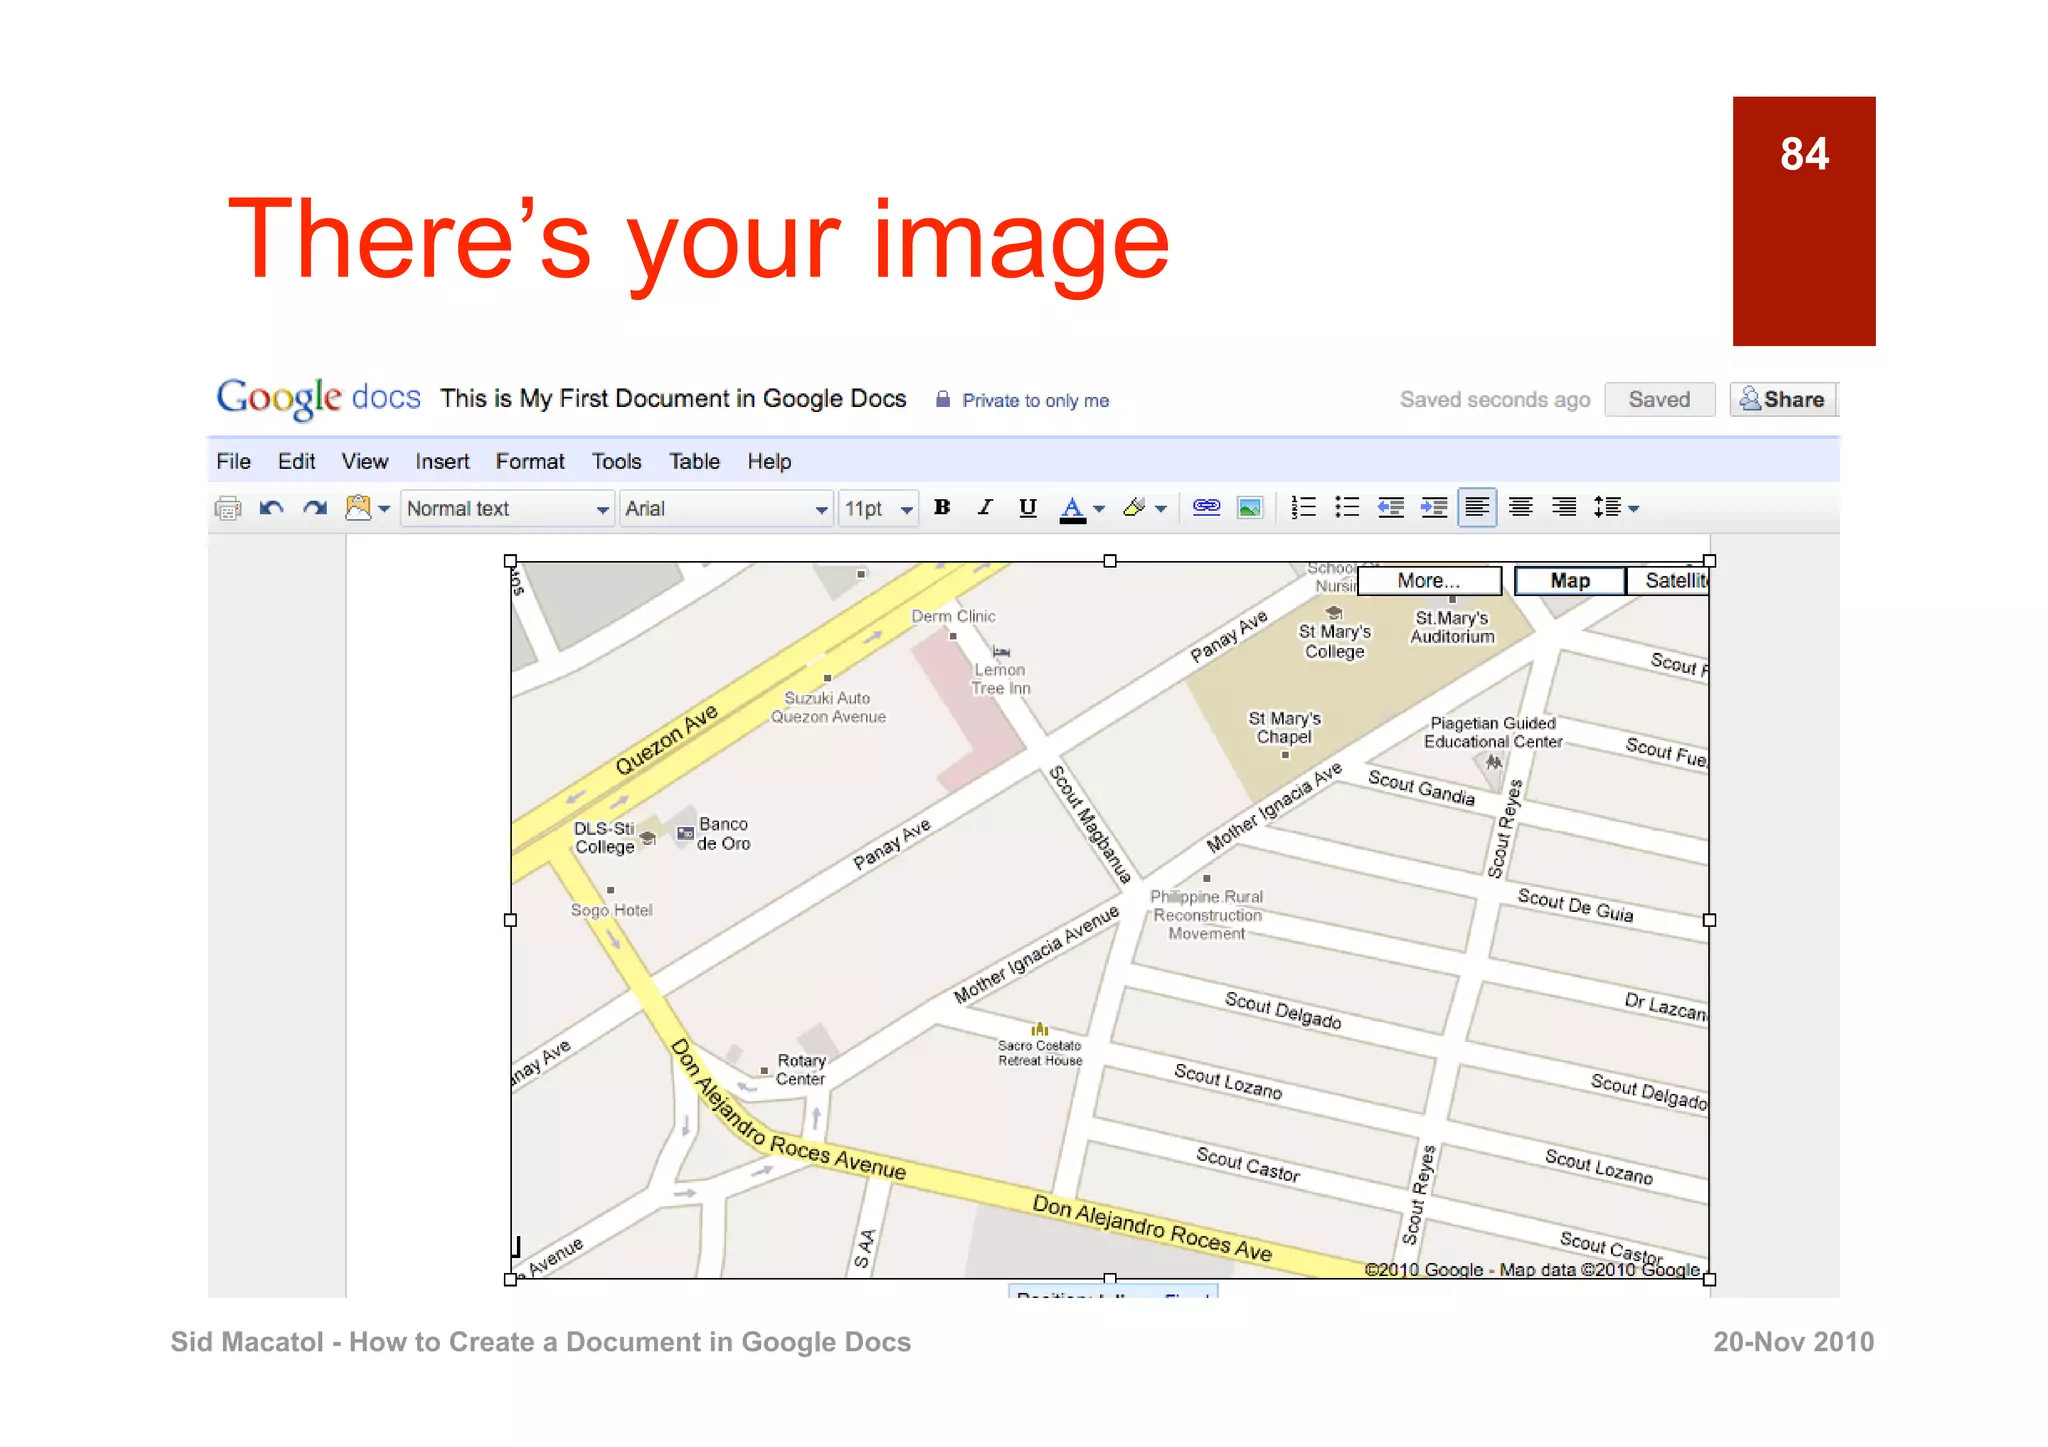Image resolution: width=2048 pixels, height=1447 pixels.
Task: Select the Map view button
Action: point(1570,581)
